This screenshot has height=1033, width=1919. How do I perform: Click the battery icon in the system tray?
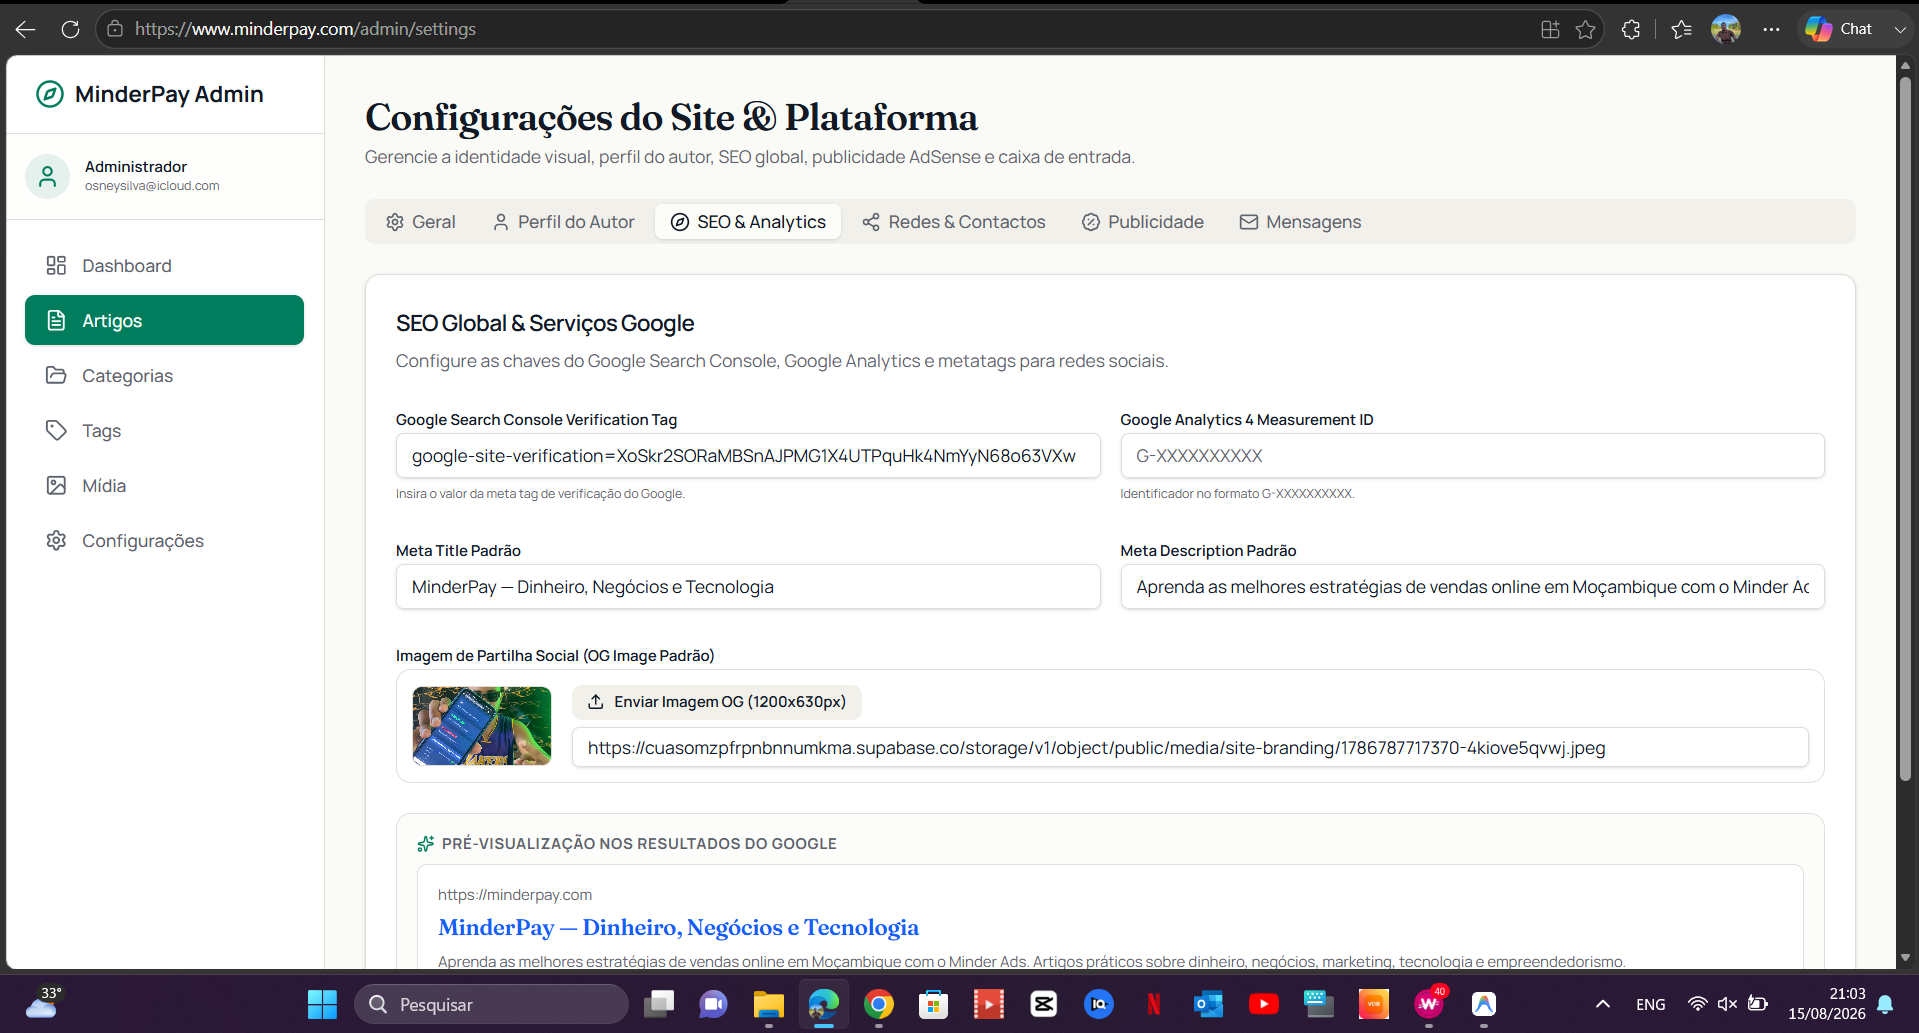pos(1757,1004)
